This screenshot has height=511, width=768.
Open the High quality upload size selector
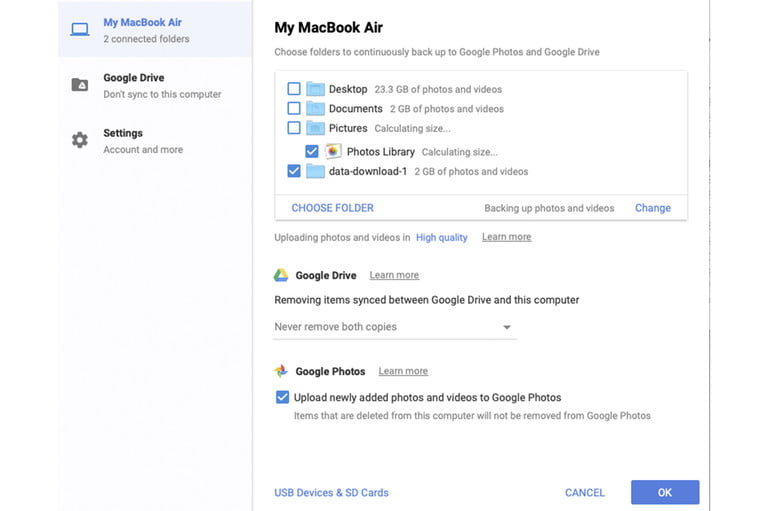[x=441, y=238]
